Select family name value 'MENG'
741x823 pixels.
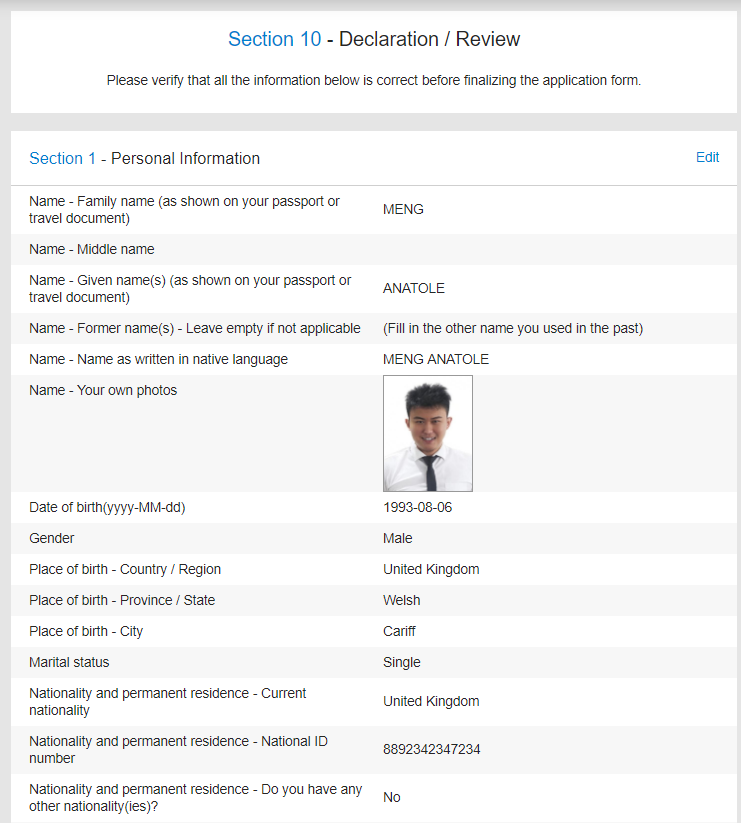[x=403, y=209]
